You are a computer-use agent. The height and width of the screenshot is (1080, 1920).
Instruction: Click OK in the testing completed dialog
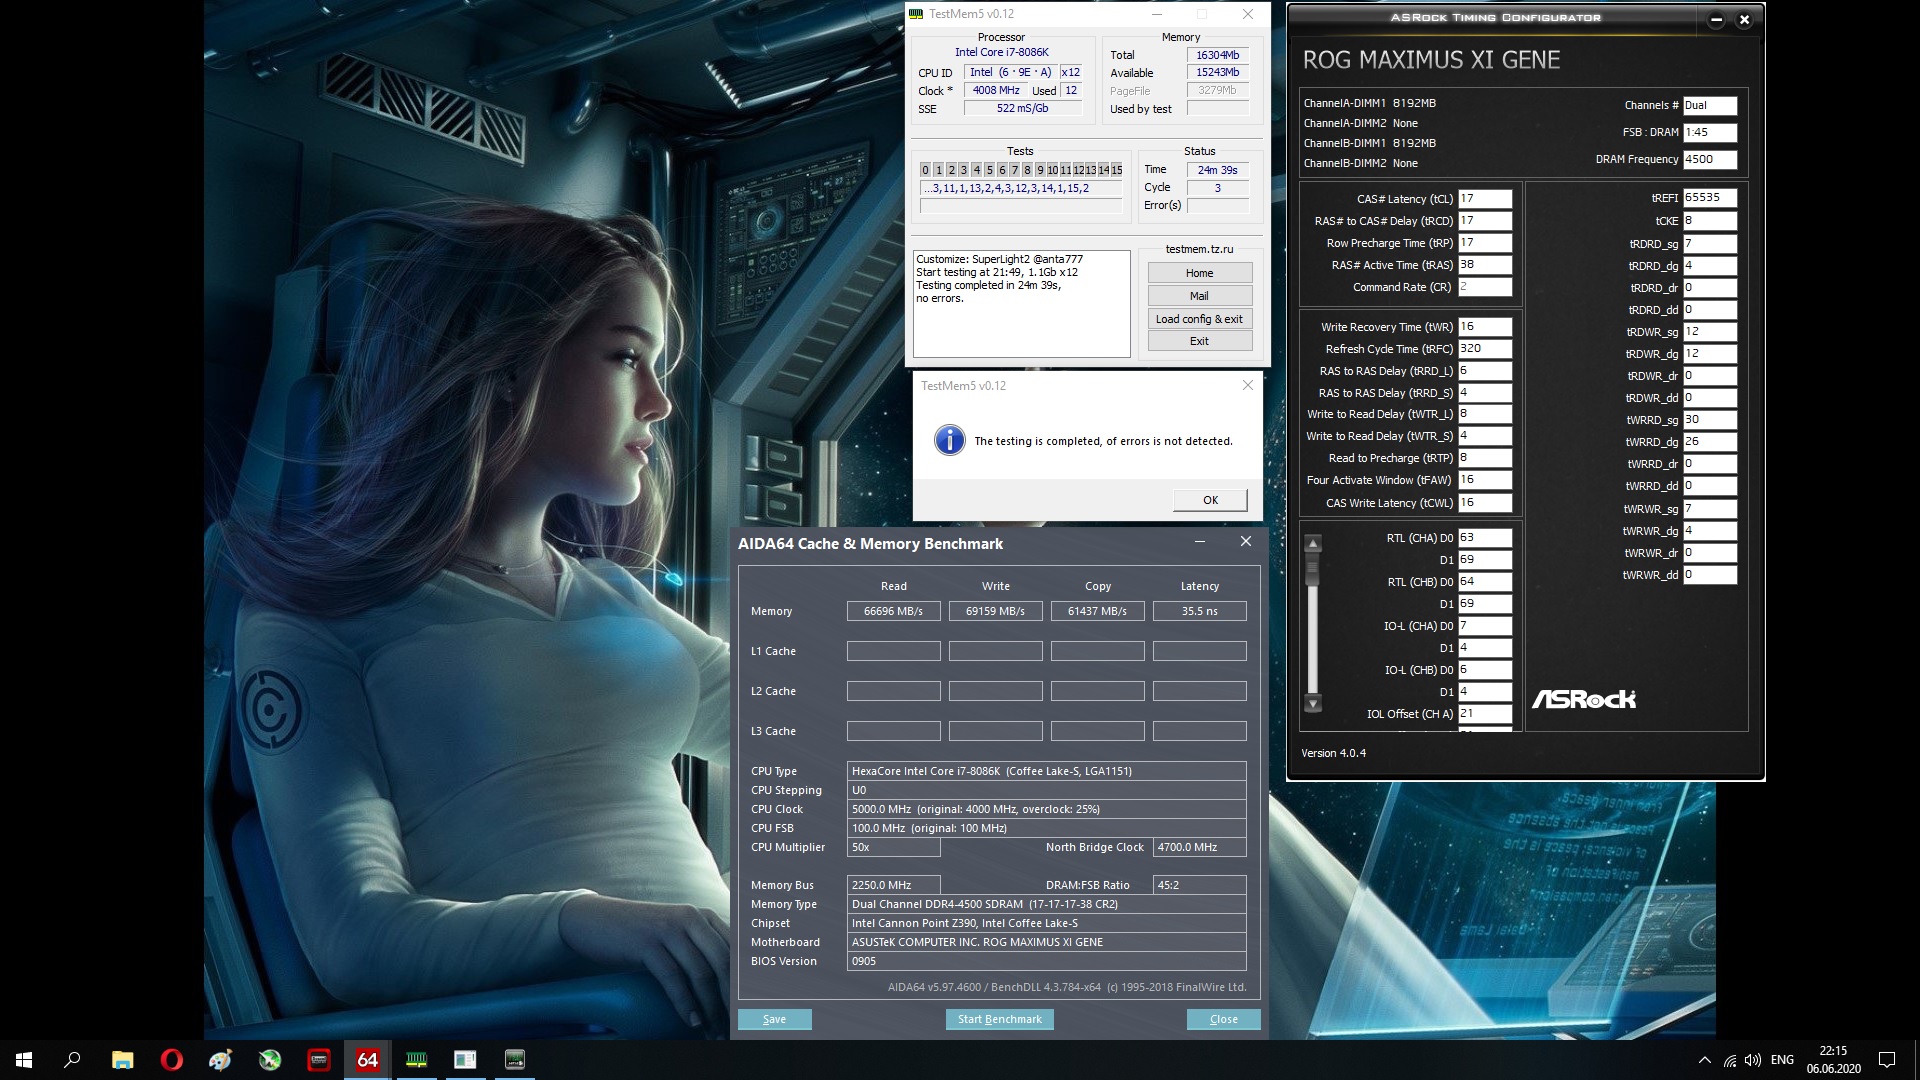1210,500
